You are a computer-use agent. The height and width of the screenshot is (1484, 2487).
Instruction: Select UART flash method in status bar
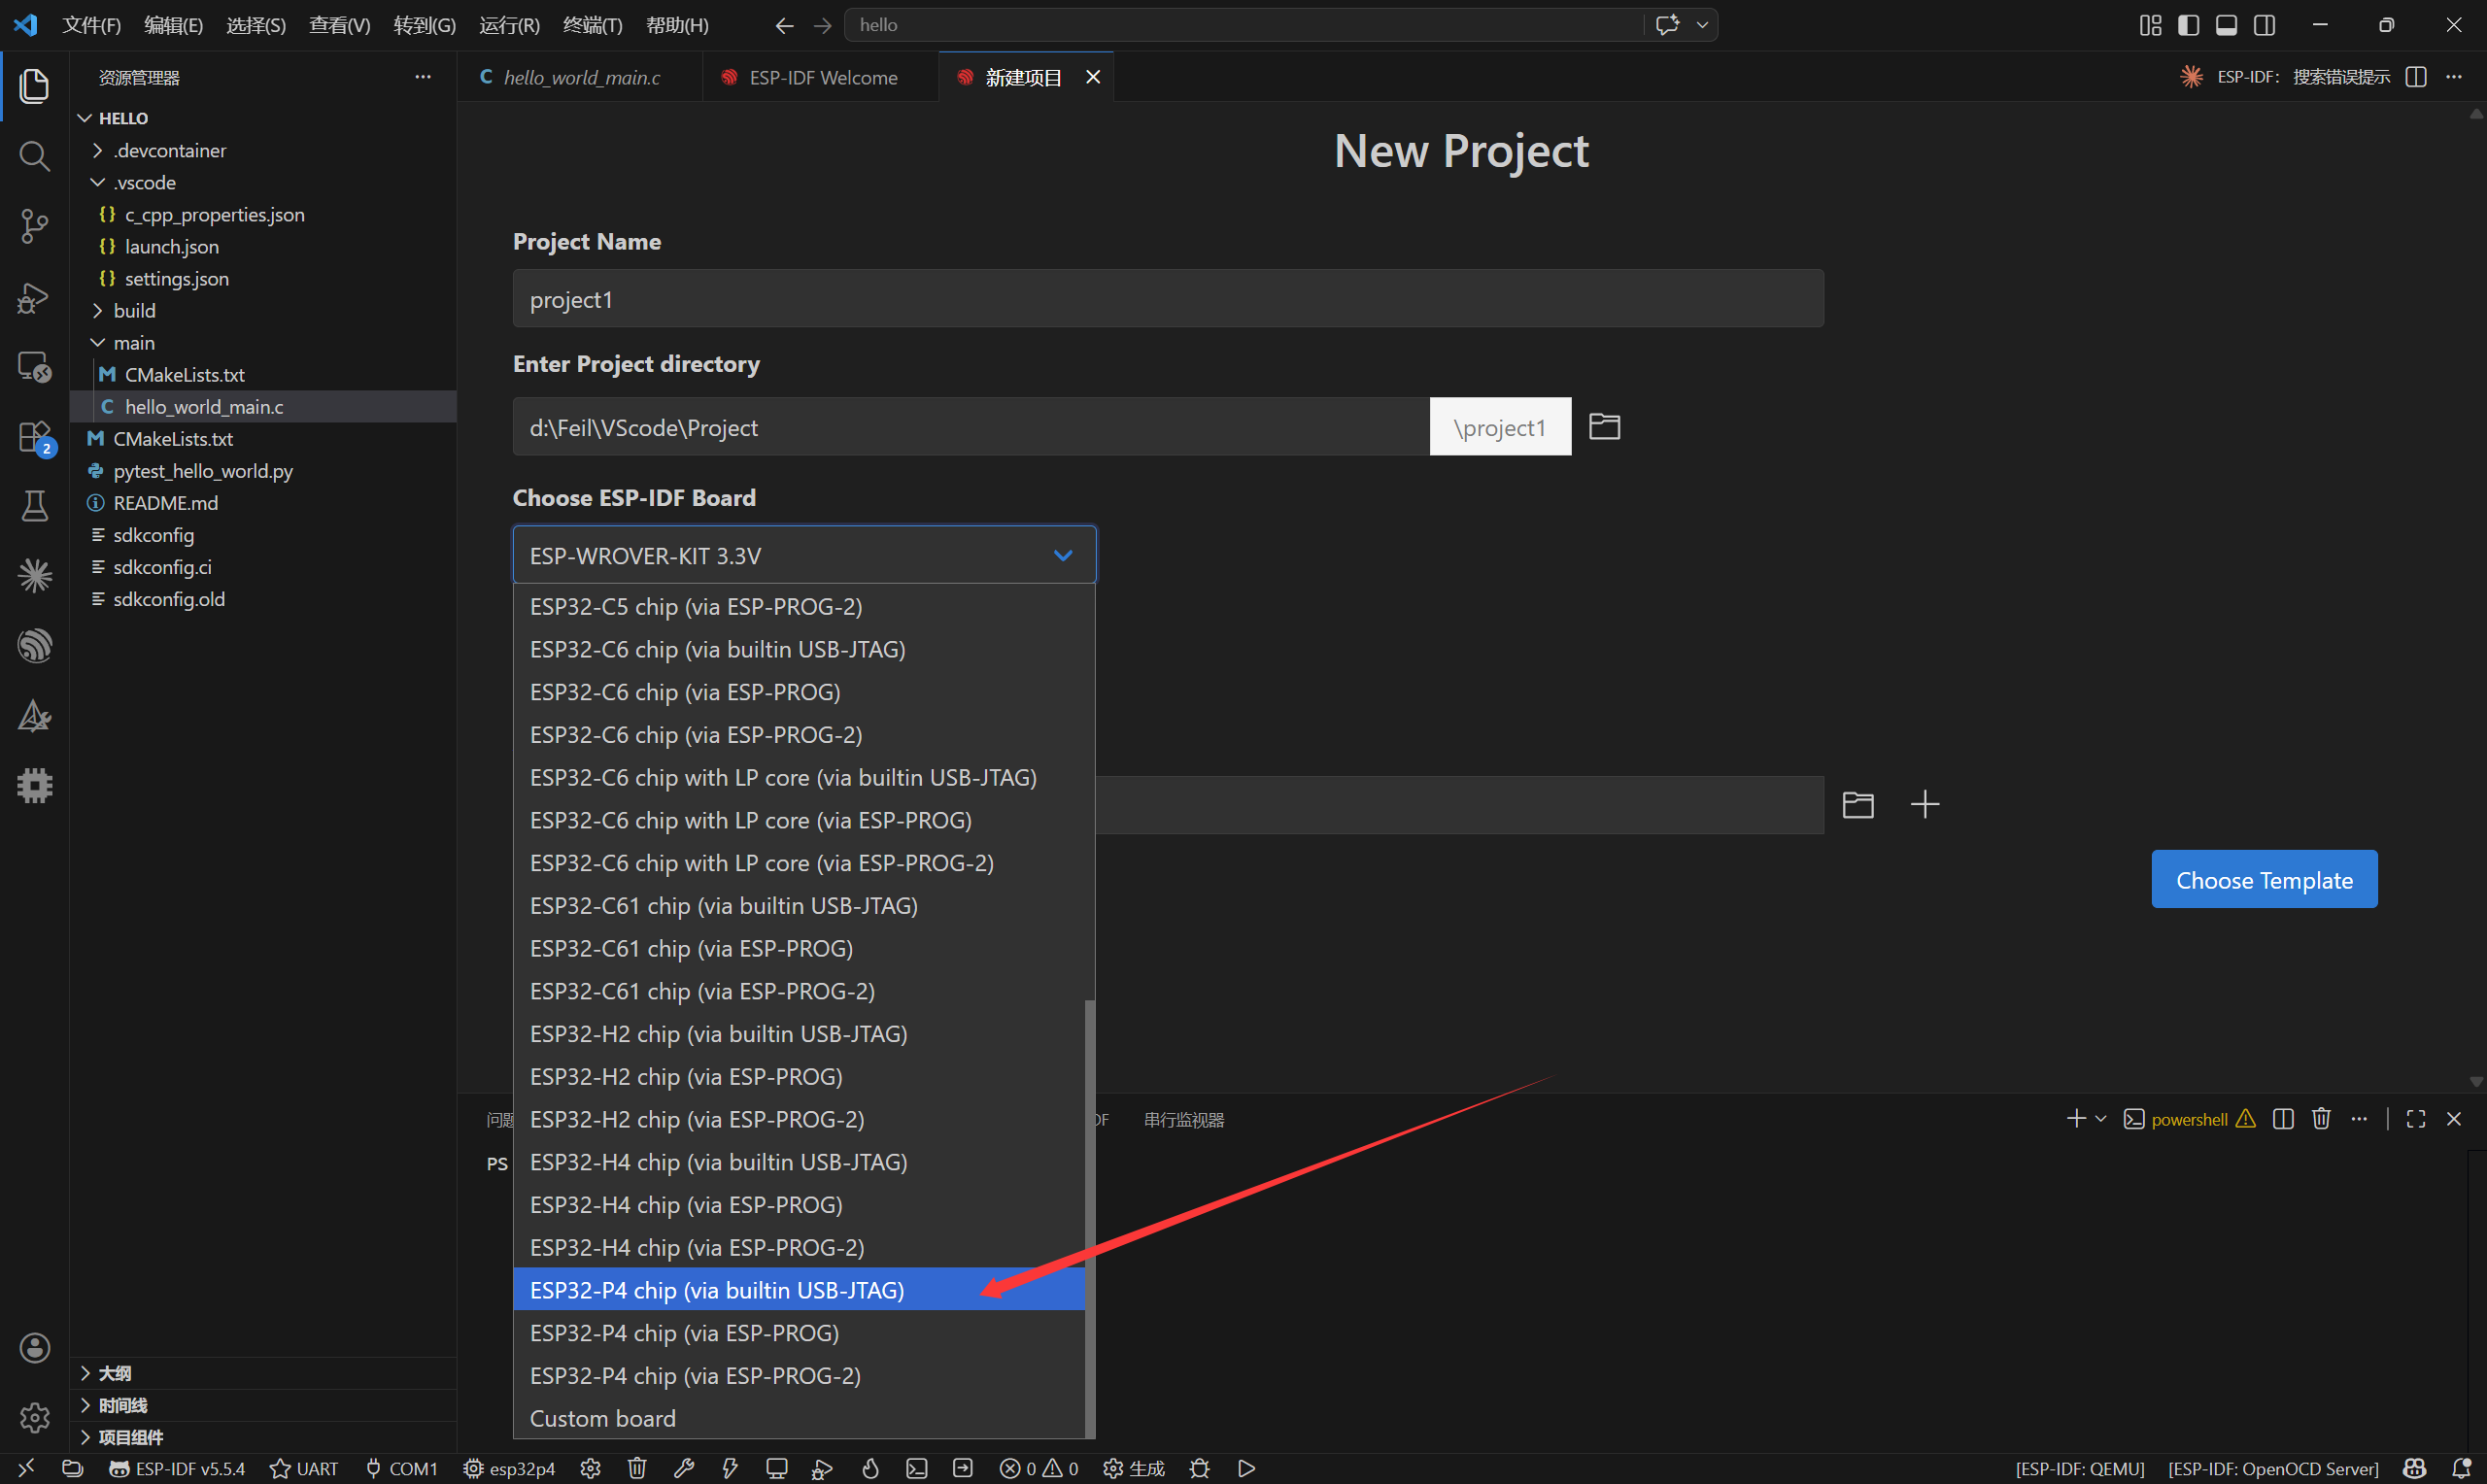[304, 1468]
